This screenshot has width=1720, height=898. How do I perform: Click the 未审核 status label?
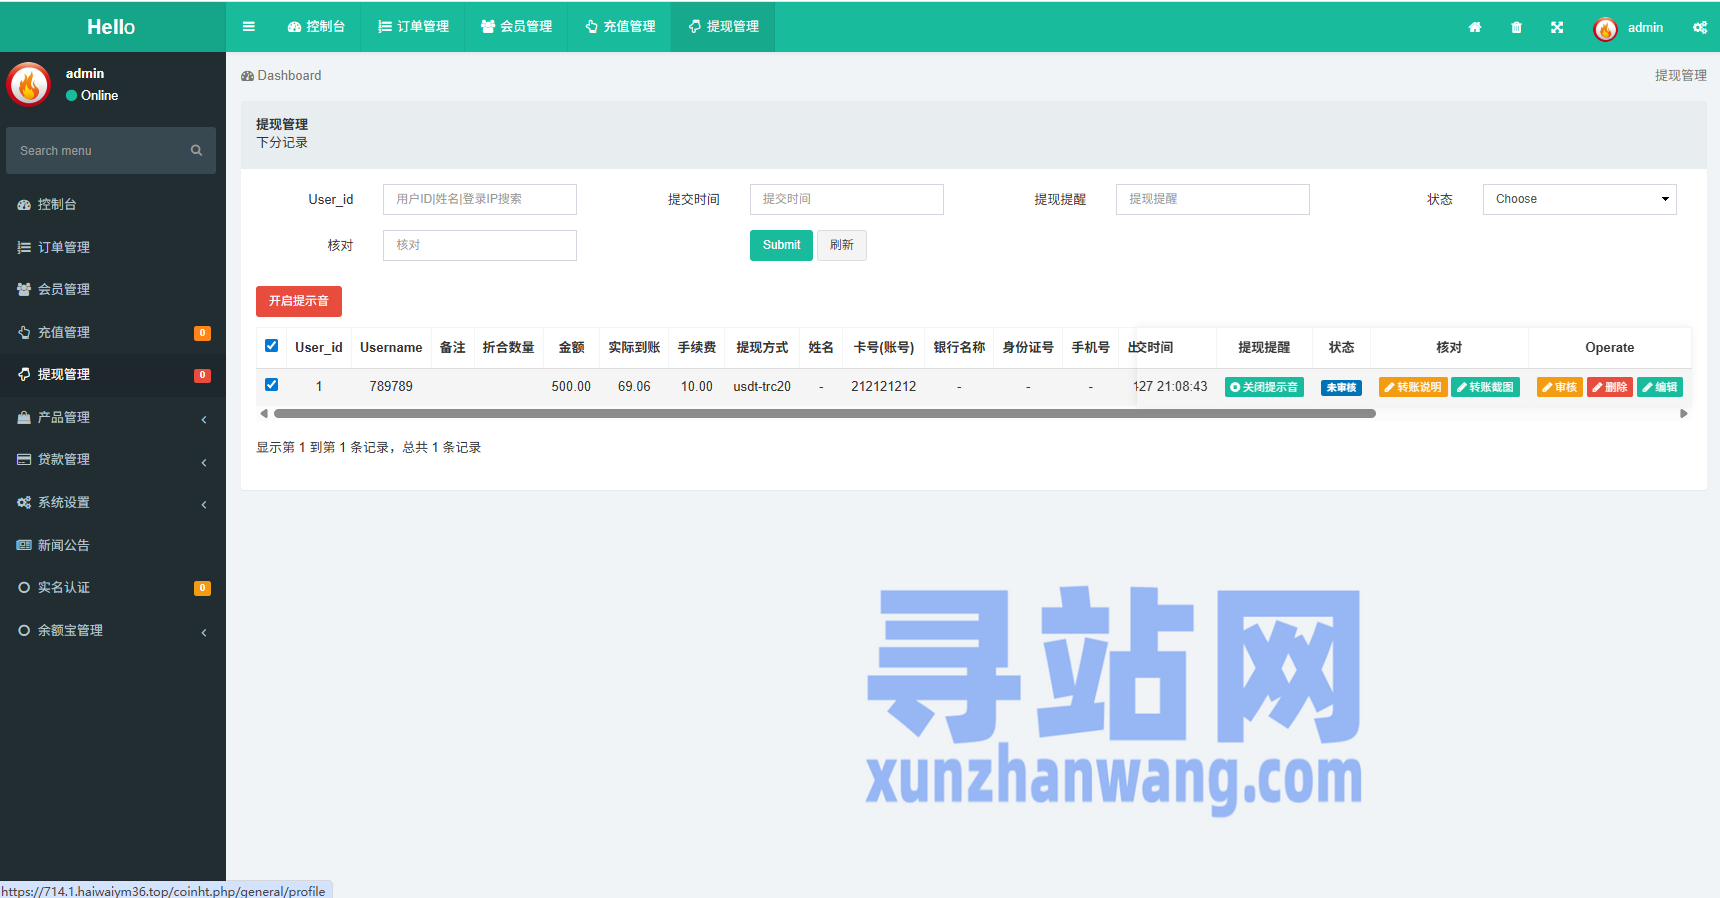1341,388
